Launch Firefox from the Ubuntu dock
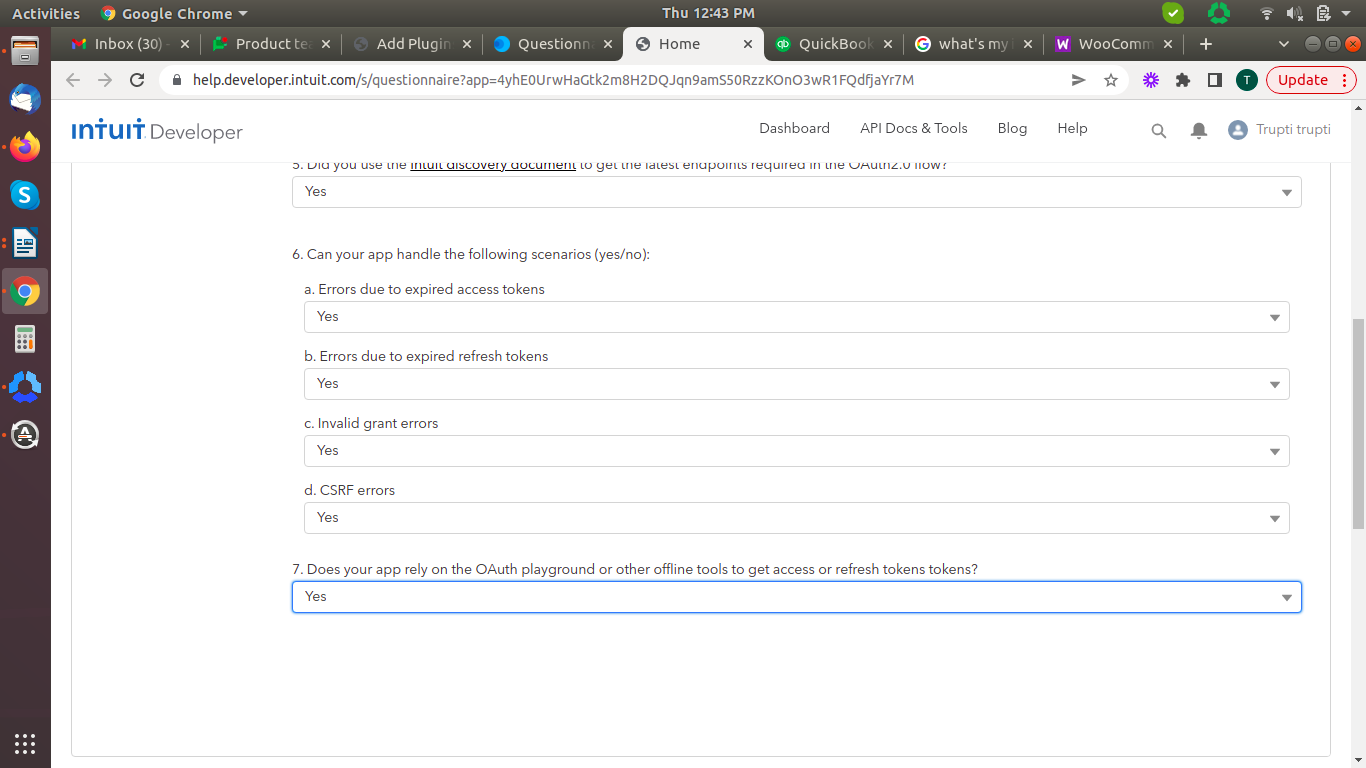The height and width of the screenshot is (768, 1366). point(25,147)
